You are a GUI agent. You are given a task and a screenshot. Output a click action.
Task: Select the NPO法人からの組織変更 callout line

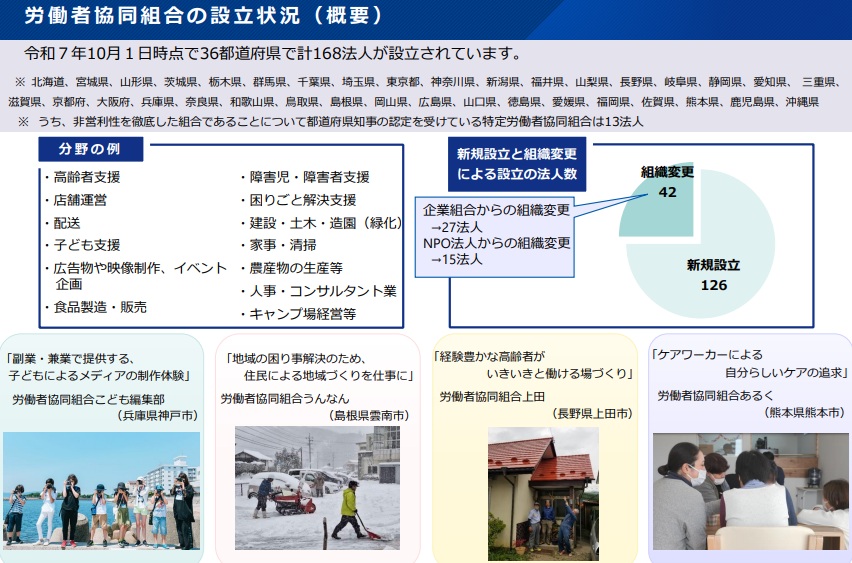pyautogui.click(x=496, y=242)
